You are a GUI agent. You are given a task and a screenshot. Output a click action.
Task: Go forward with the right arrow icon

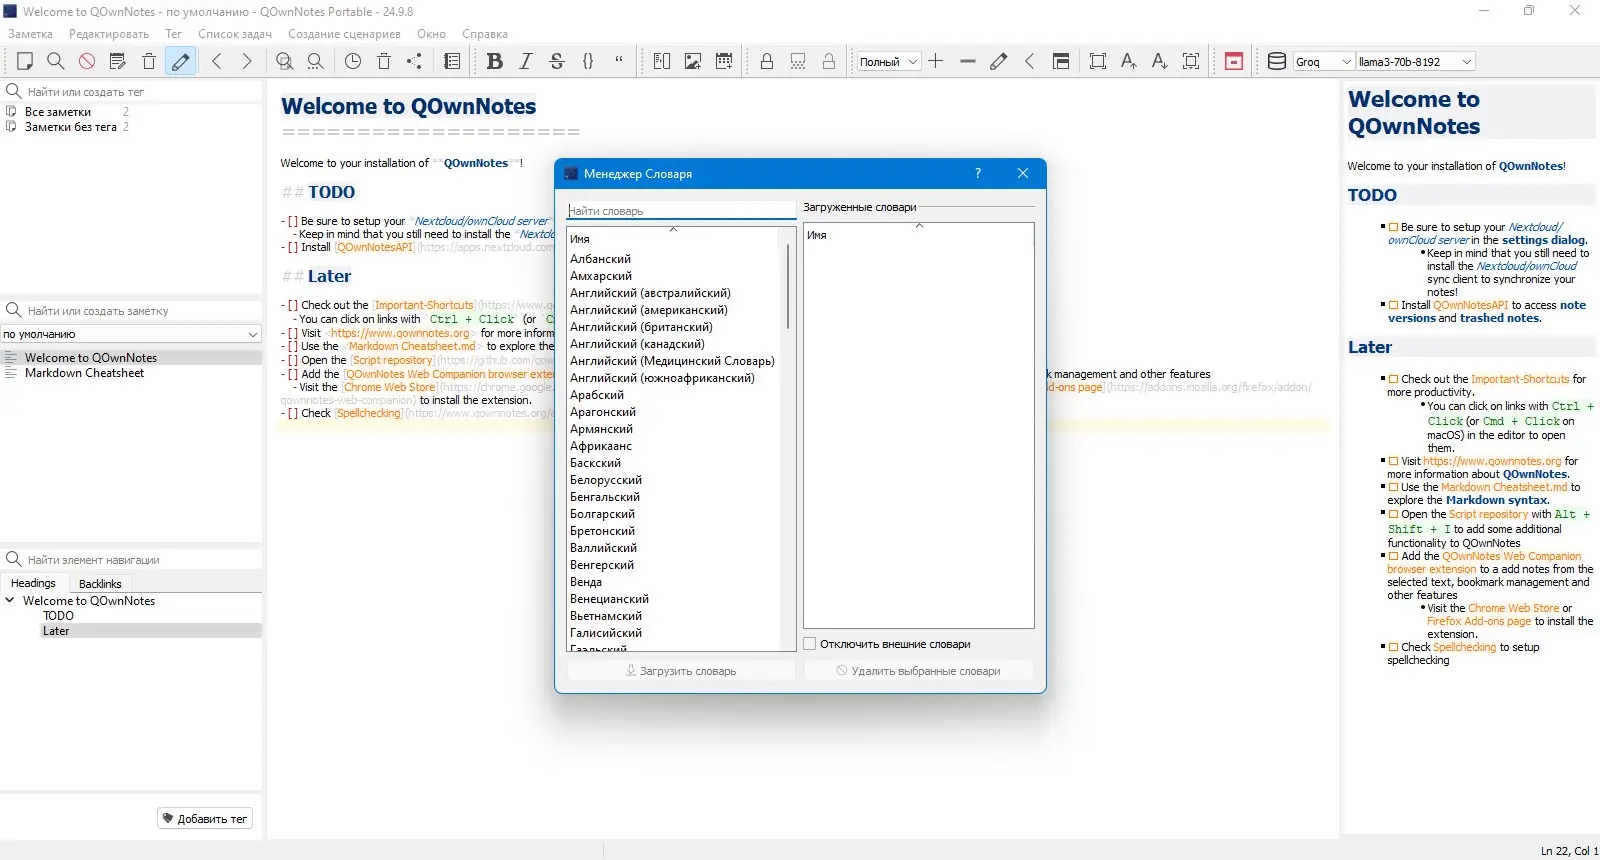[x=247, y=61]
